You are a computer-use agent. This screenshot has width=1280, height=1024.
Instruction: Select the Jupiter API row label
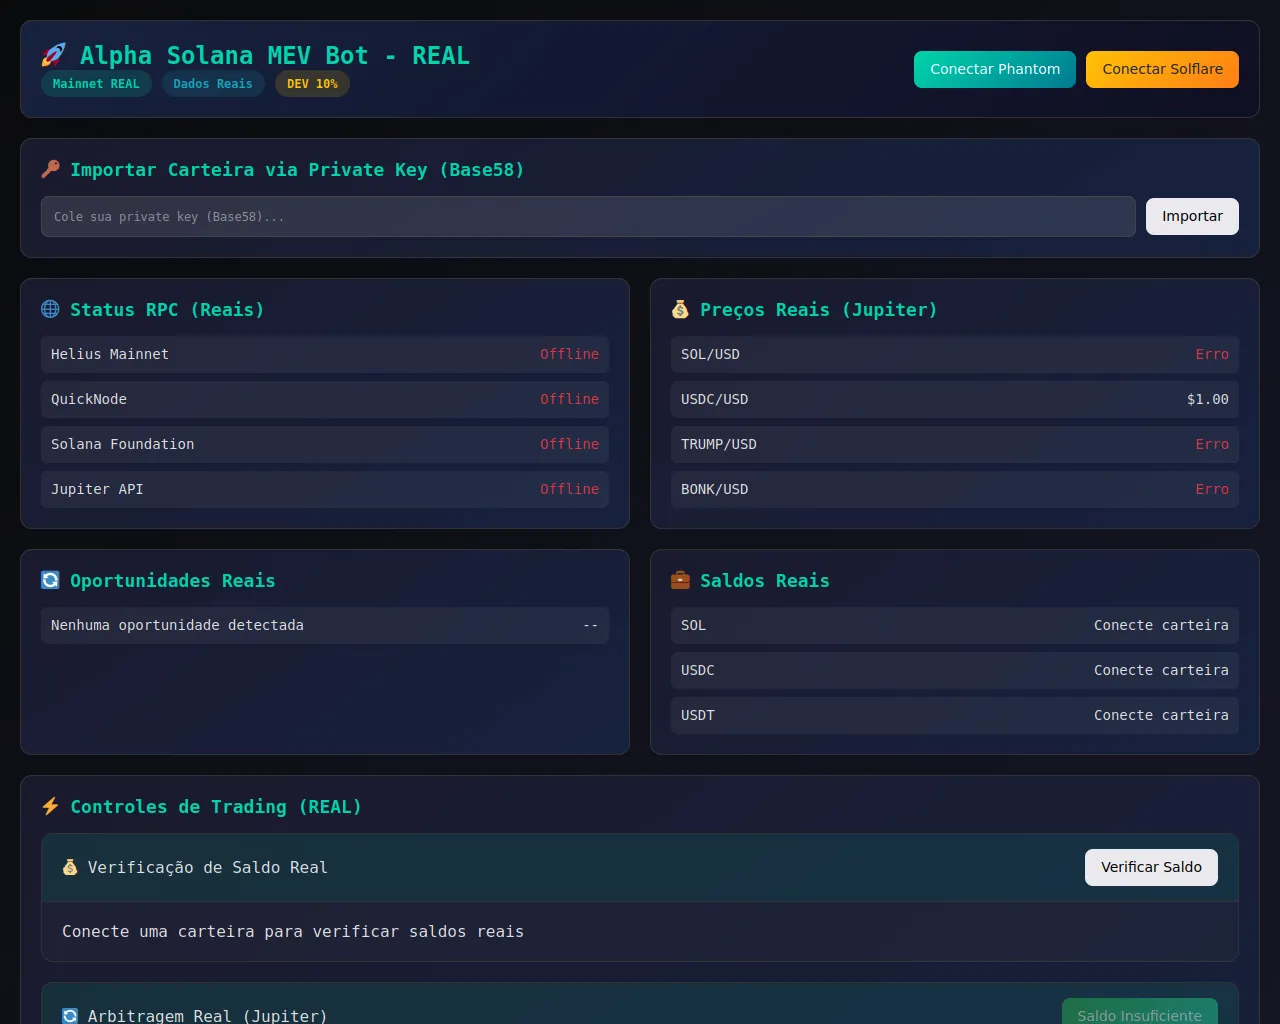tap(97, 489)
